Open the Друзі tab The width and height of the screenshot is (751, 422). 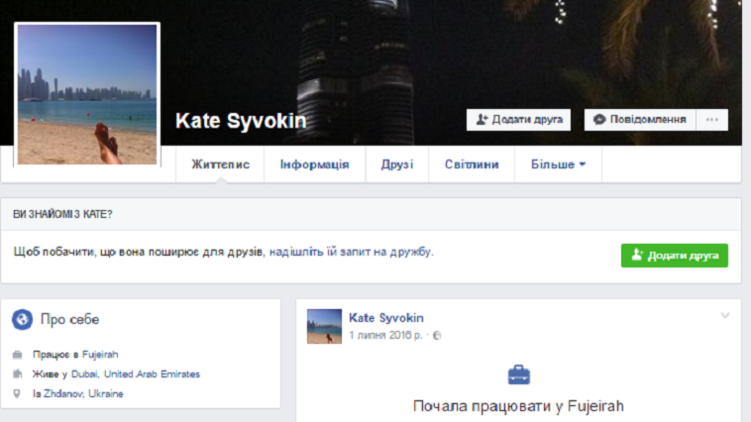pyautogui.click(x=396, y=165)
